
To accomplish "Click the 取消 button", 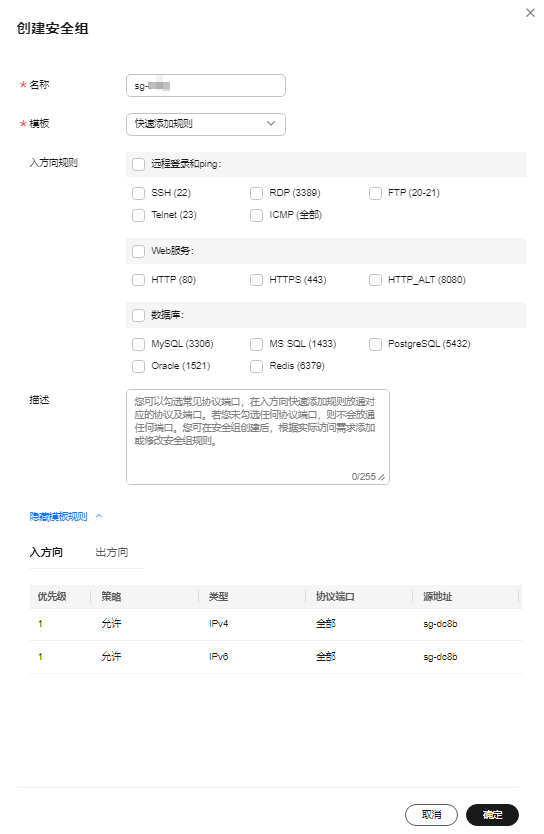I will 431,815.
